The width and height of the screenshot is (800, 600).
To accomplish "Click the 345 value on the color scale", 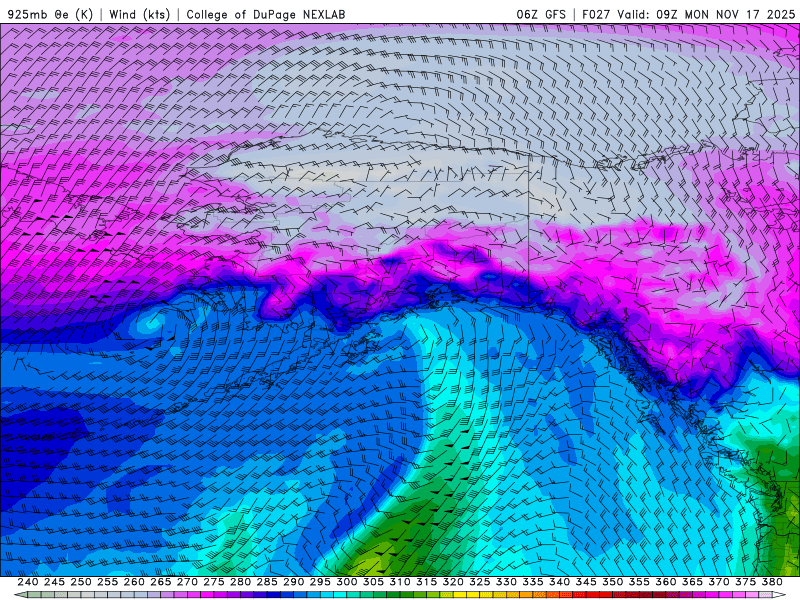I will (586, 582).
